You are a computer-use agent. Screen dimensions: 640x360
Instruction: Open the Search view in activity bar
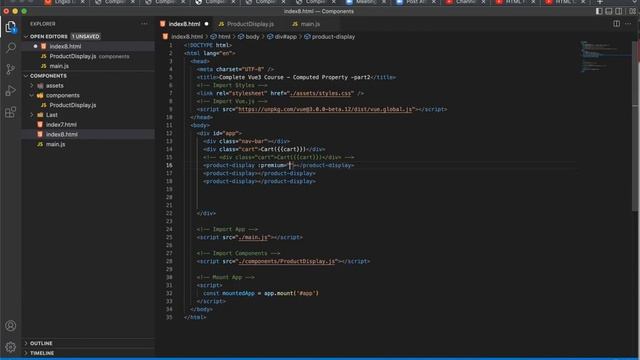(x=11, y=48)
